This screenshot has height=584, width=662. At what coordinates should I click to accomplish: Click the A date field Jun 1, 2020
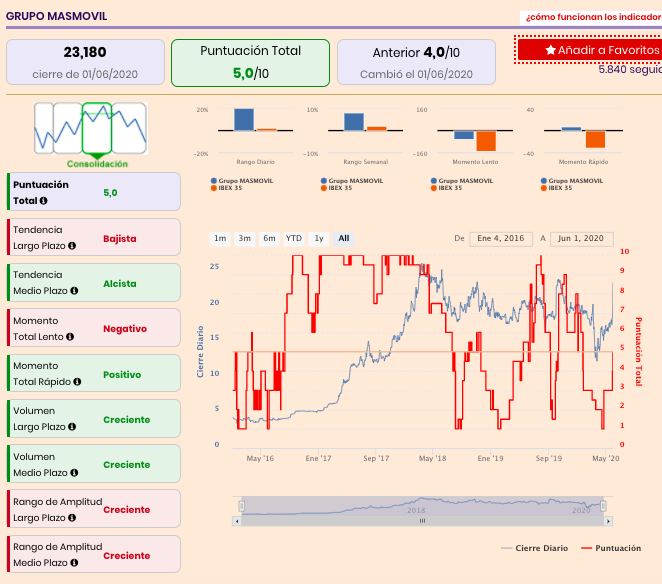tap(581, 239)
